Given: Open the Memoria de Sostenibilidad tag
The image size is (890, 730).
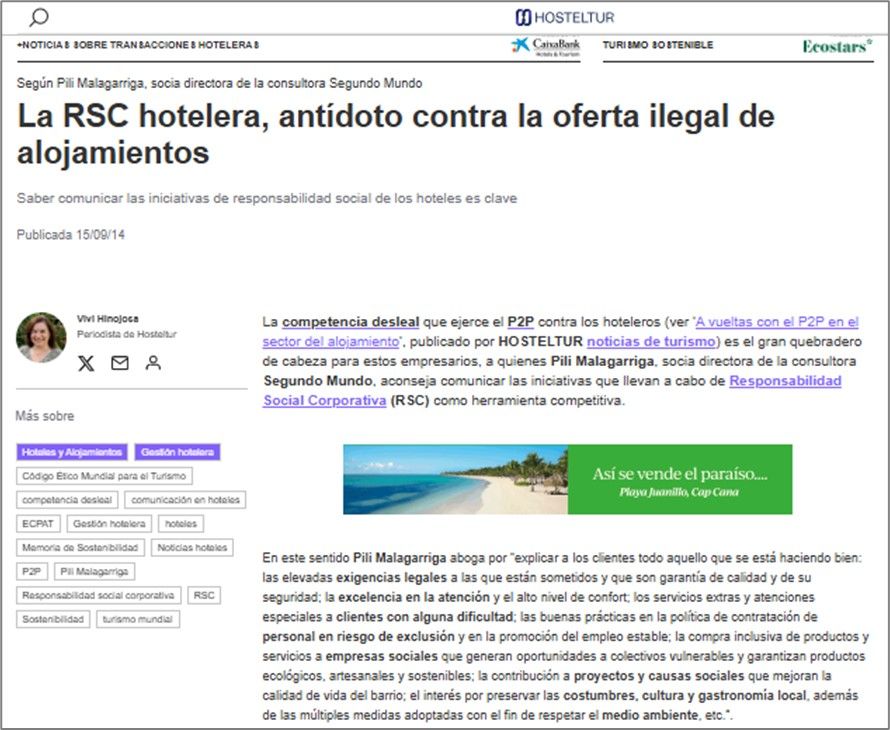Looking at the screenshot, I should tap(80, 547).
